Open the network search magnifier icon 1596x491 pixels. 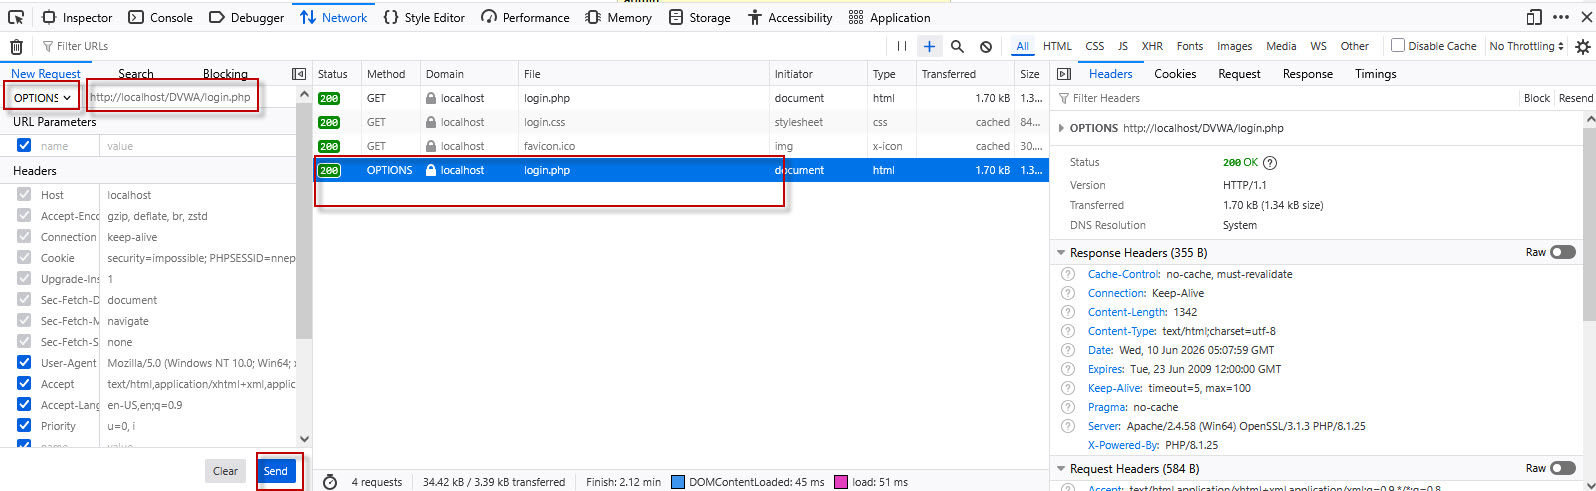[x=957, y=46]
